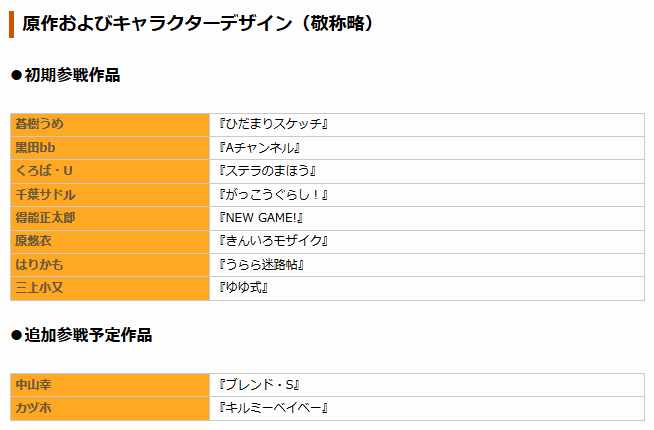Click the がっこうぐらし！ title cell
The image size is (654, 430).
(427, 195)
